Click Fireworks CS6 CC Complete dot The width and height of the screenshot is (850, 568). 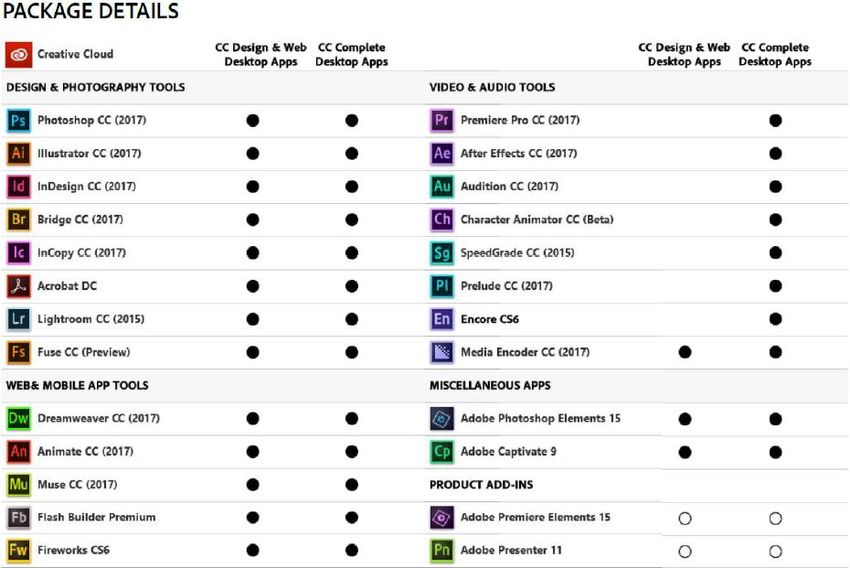tap(351, 551)
